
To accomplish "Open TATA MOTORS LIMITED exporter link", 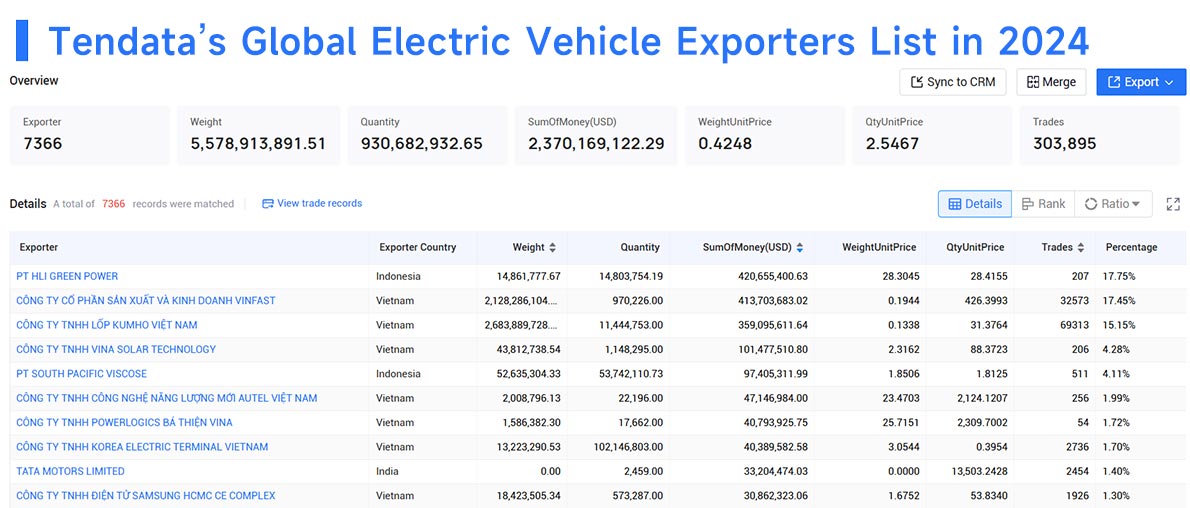I will [71, 471].
